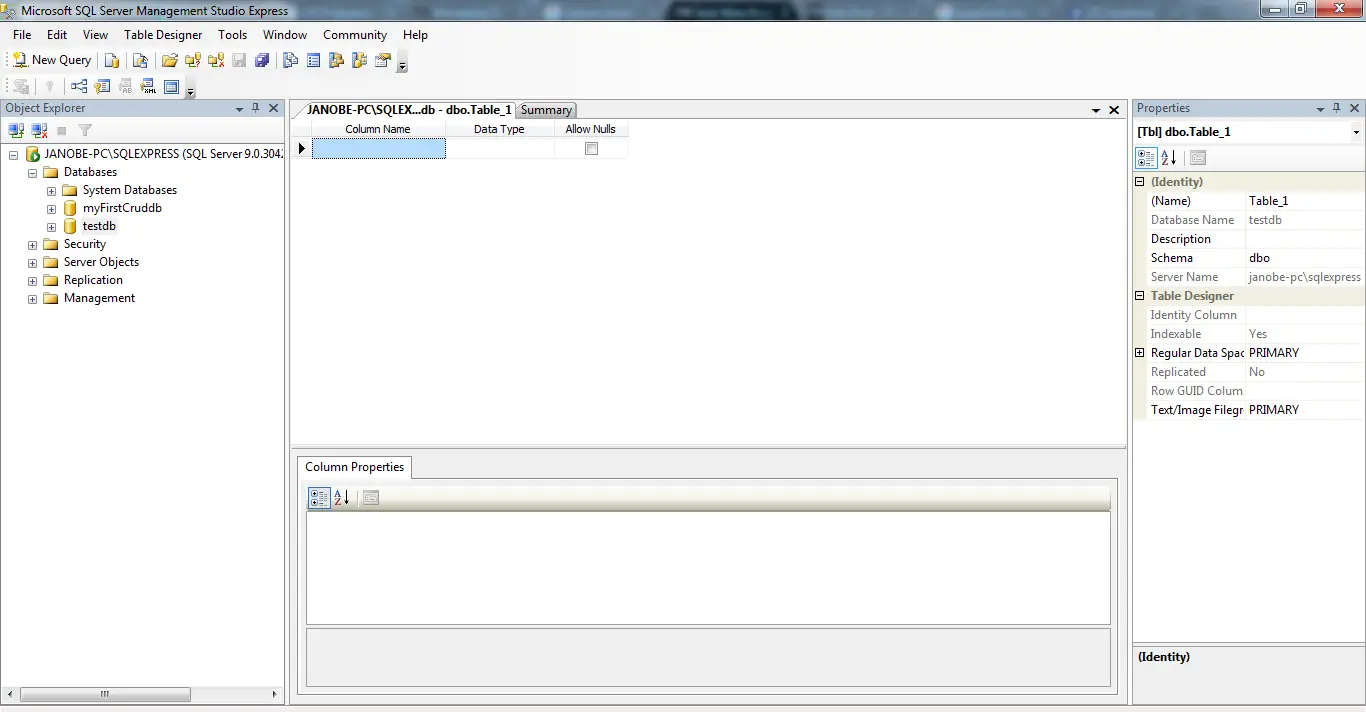Screen dimensions: 1366x712
Task: Open the [Tbl] dbo.Table_1 object dropdown
Action: click(1356, 132)
